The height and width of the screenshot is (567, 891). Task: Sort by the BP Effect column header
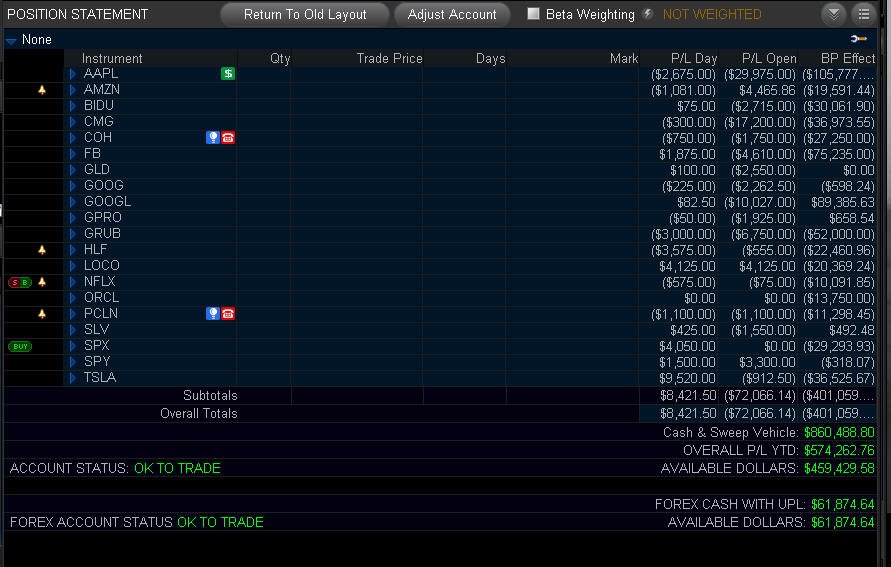848,59
